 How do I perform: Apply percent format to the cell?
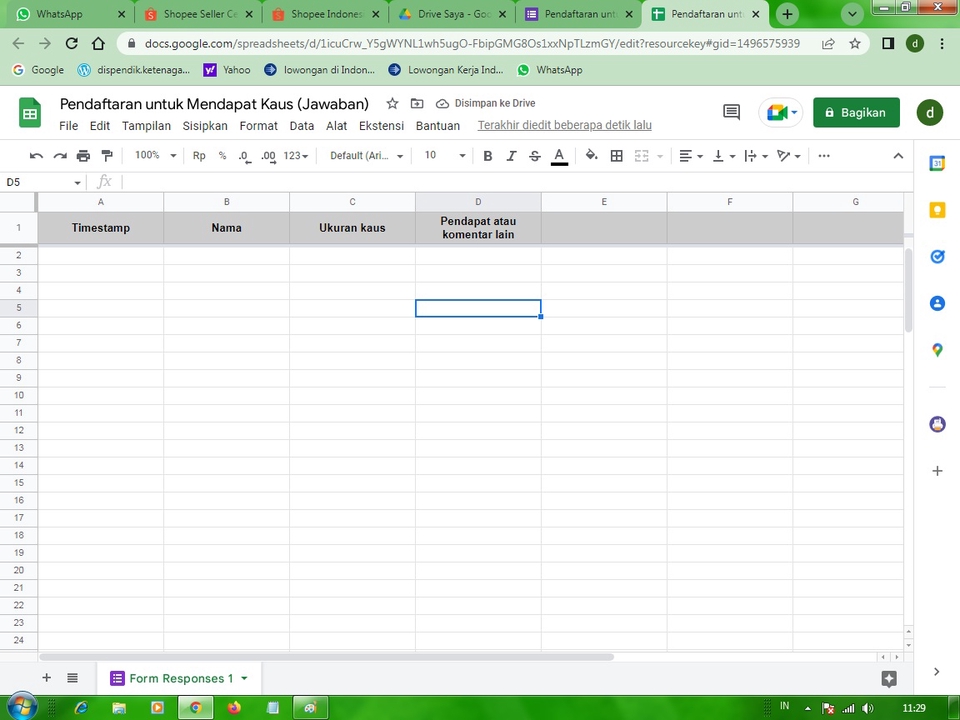pyautogui.click(x=222, y=155)
